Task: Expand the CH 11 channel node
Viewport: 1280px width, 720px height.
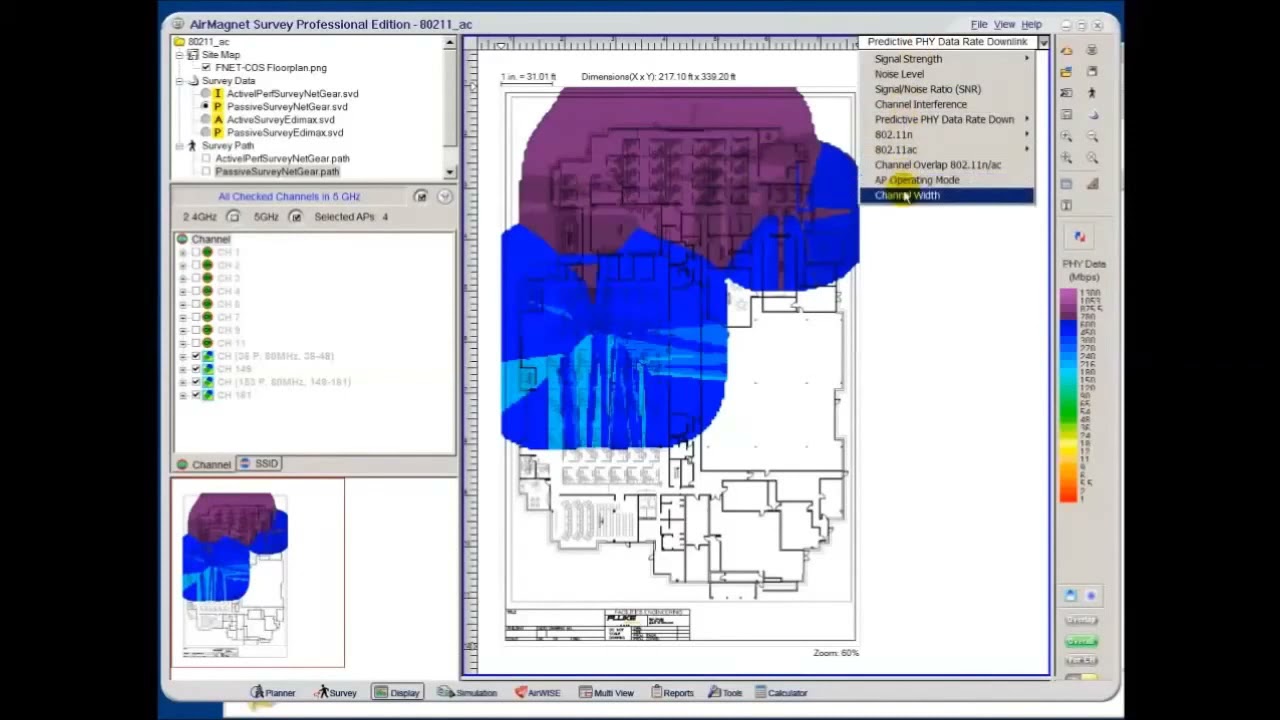Action: pyautogui.click(x=183, y=343)
